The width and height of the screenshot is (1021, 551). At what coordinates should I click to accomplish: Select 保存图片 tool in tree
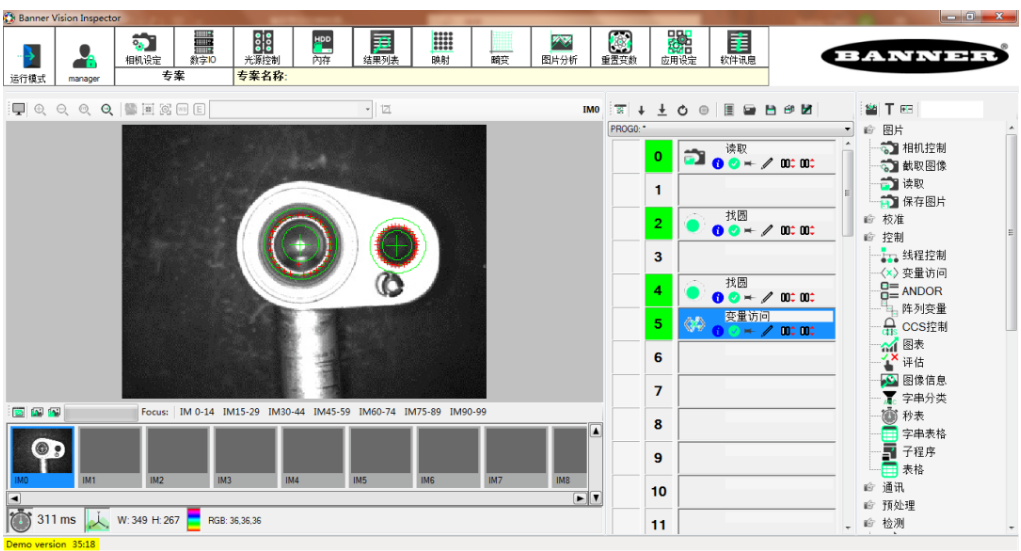click(x=923, y=201)
